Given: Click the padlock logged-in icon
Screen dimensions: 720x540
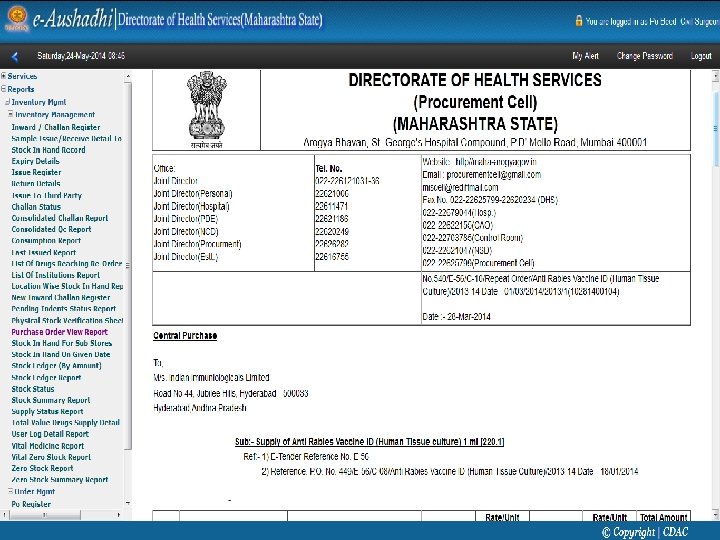Looking at the screenshot, I should [x=579, y=21].
